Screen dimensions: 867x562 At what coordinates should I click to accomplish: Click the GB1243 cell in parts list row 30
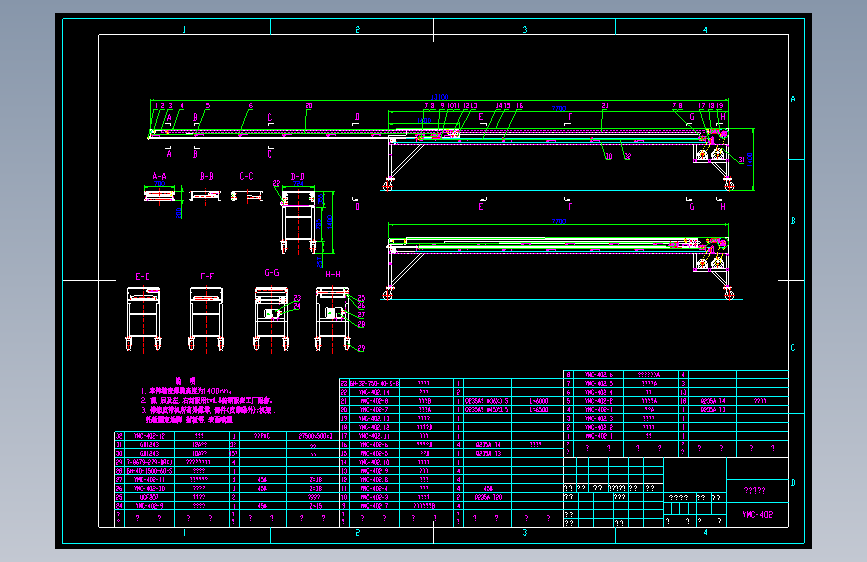(149, 454)
